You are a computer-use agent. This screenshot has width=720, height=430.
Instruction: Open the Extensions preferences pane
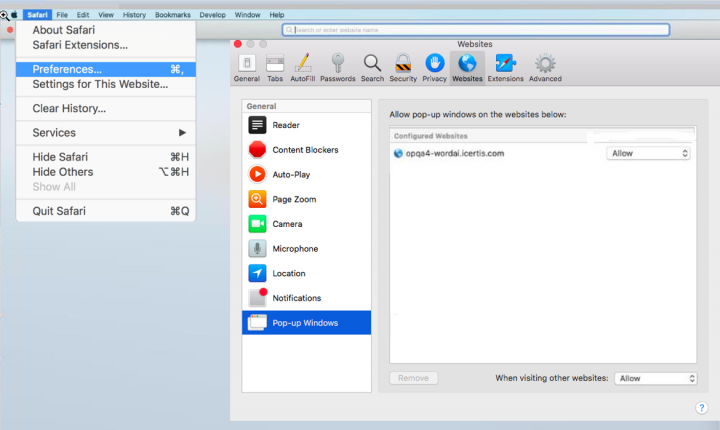[505, 68]
